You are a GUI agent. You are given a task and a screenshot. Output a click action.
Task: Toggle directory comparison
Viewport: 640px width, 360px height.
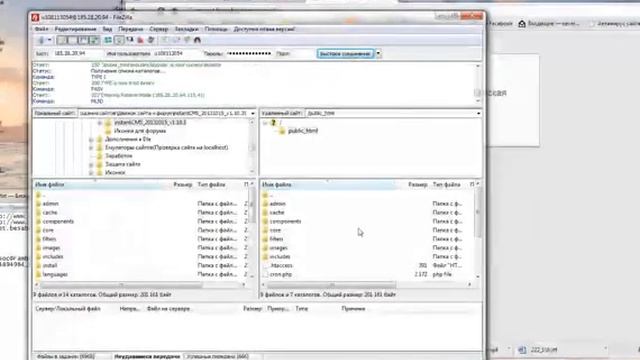[176, 40]
